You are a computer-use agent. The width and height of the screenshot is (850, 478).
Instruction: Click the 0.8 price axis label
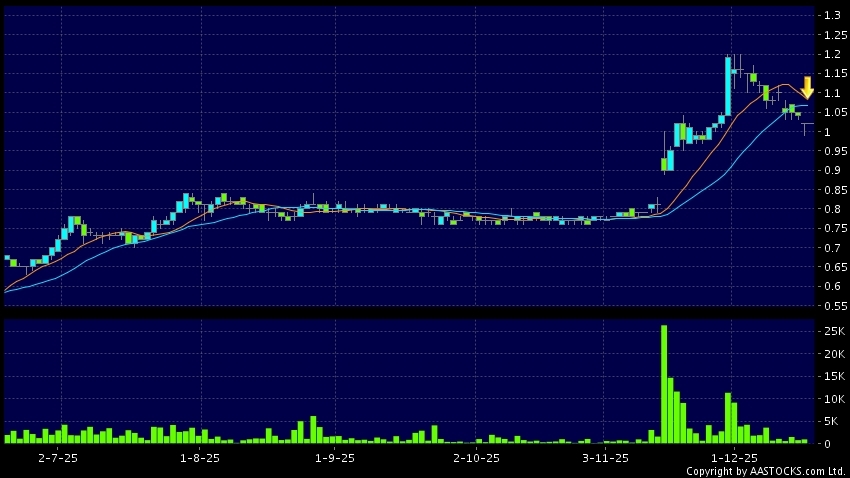pyautogui.click(x=830, y=209)
